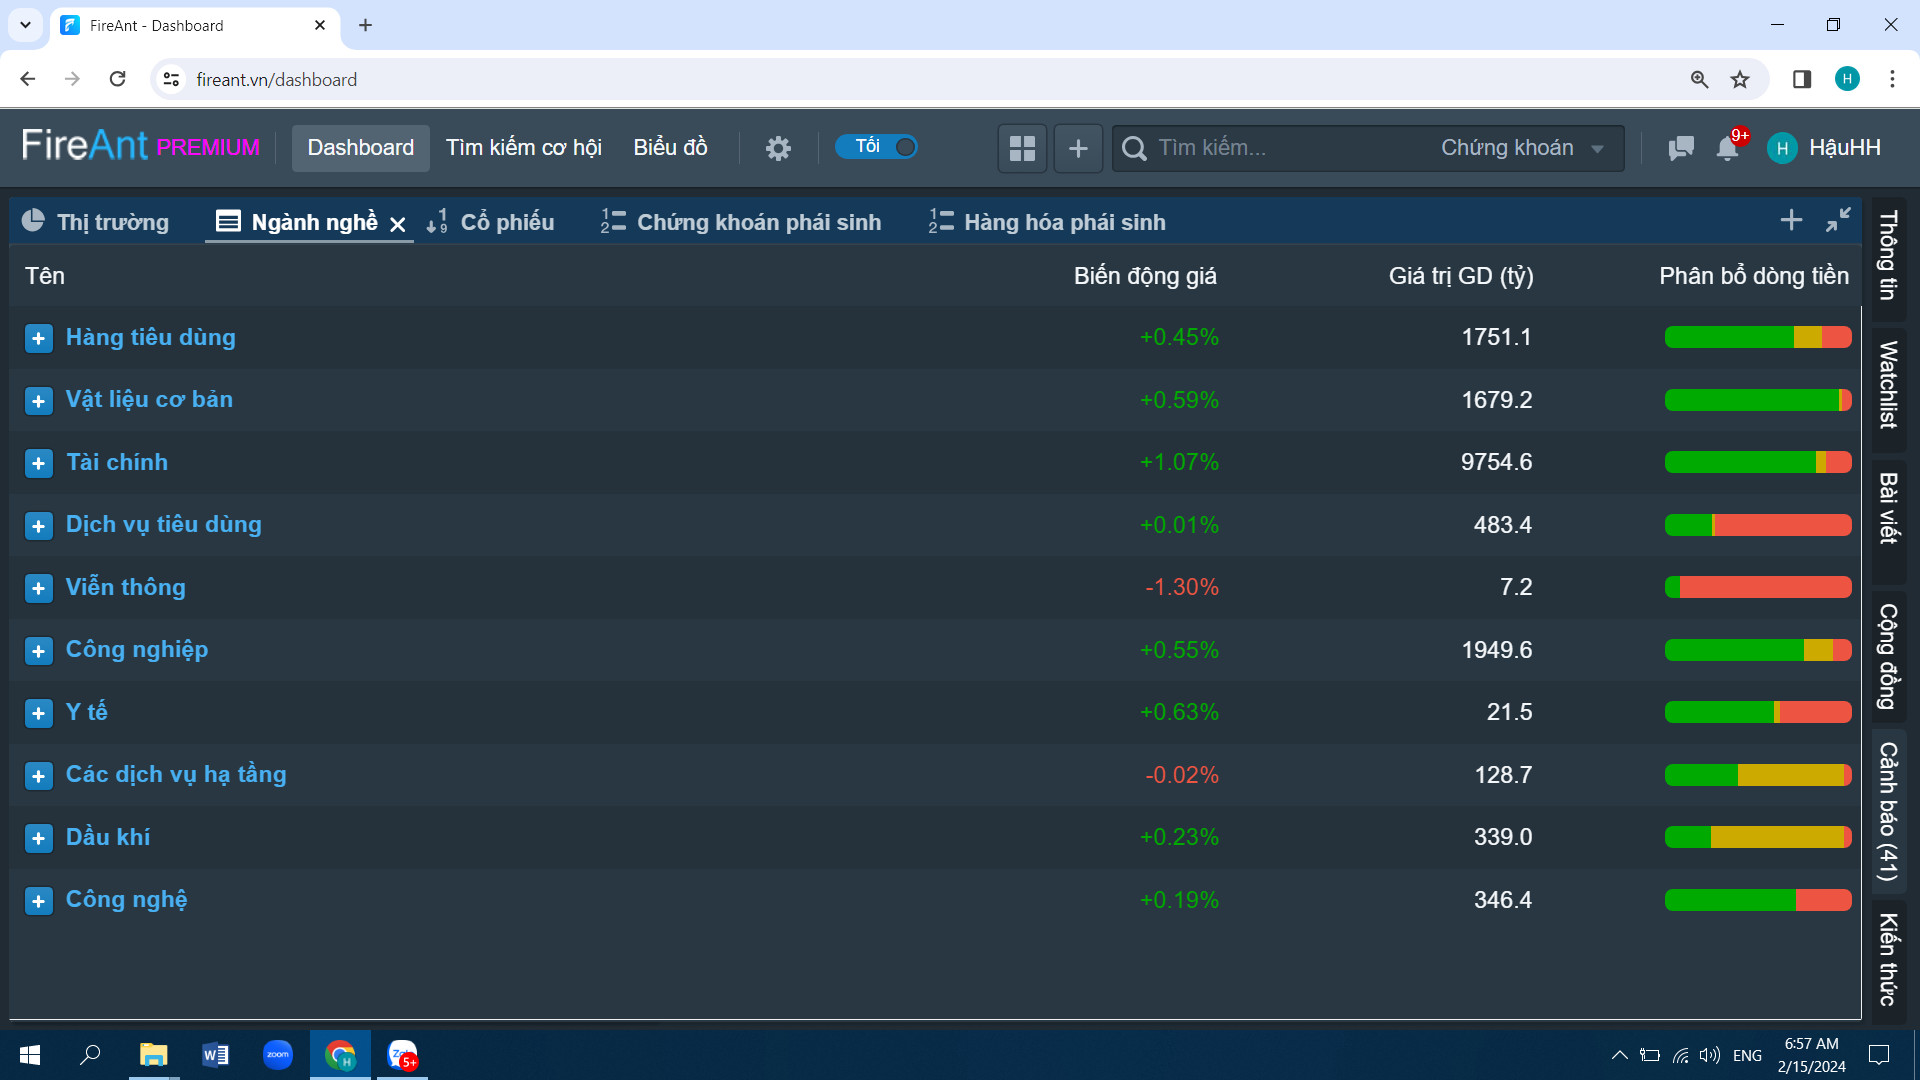This screenshot has height=1080, width=1920.
Task: Click the HậuHH user avatar
Action: point(1782,148)
